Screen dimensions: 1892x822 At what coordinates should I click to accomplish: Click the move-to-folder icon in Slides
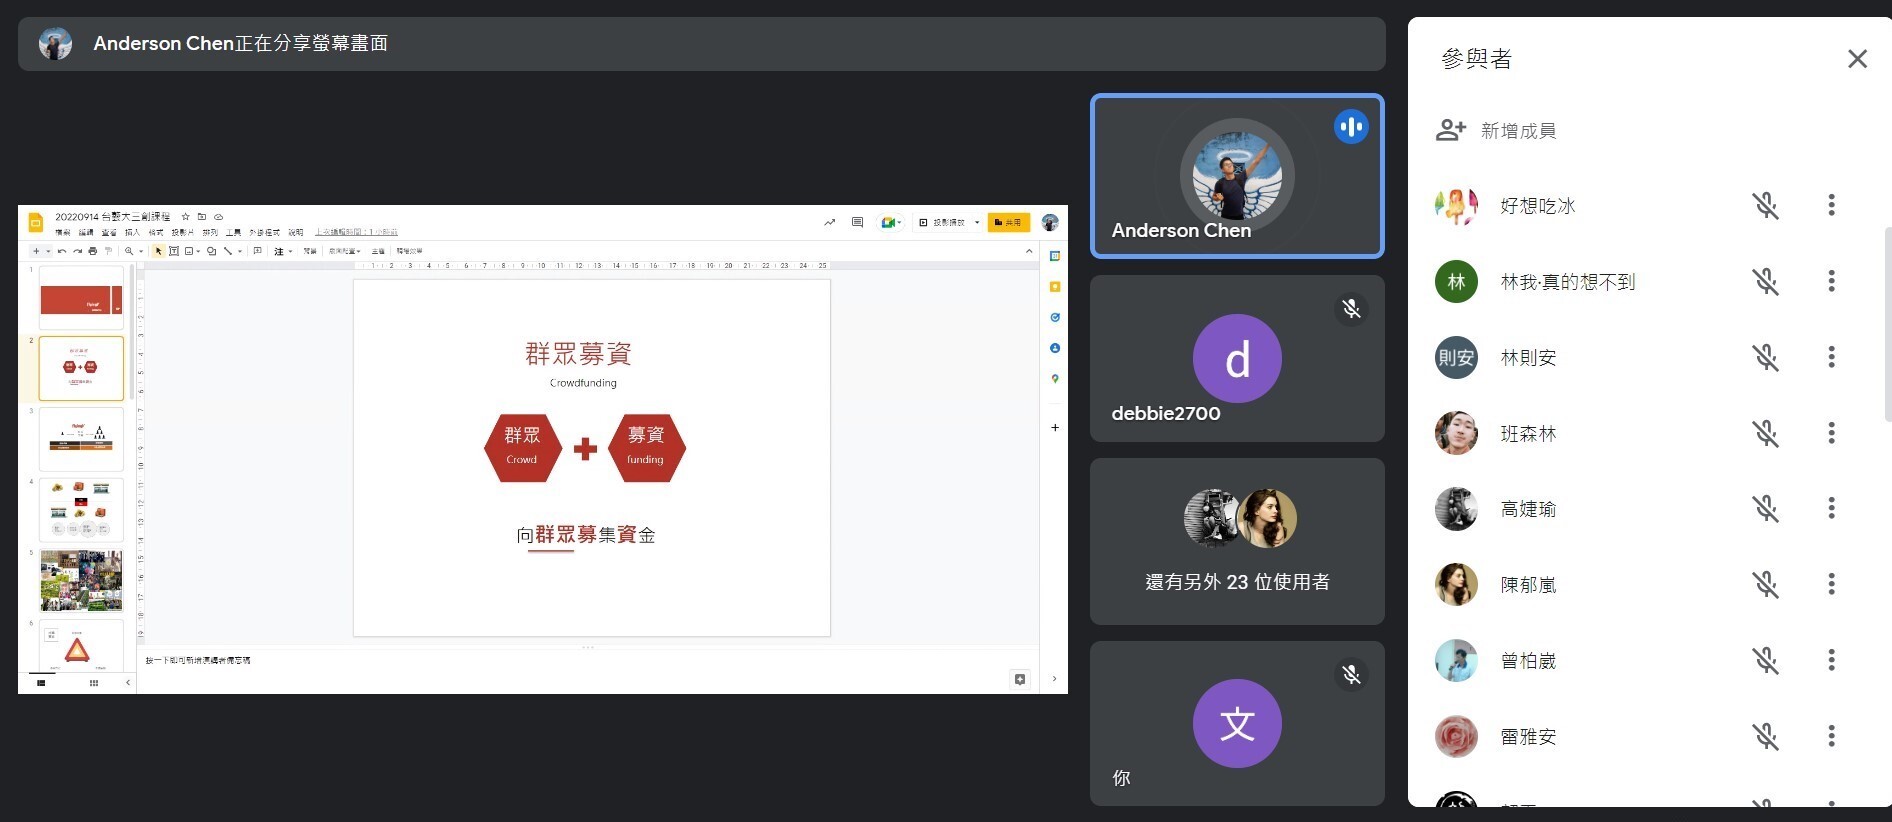tap(202, 217)
